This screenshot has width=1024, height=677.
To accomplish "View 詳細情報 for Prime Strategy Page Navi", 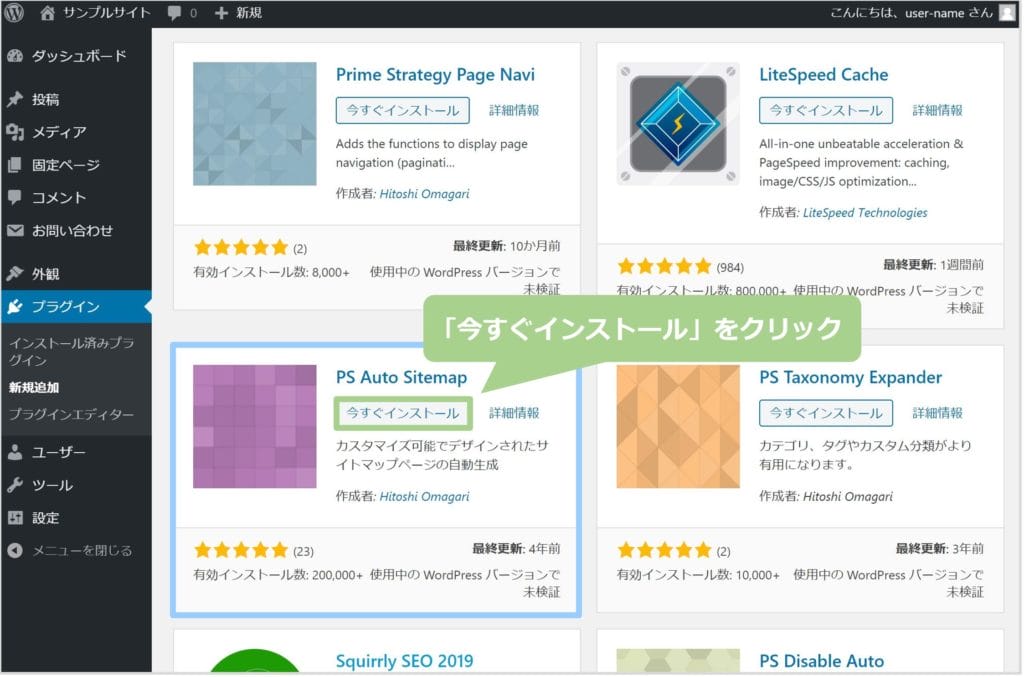I will coord(514,110).
